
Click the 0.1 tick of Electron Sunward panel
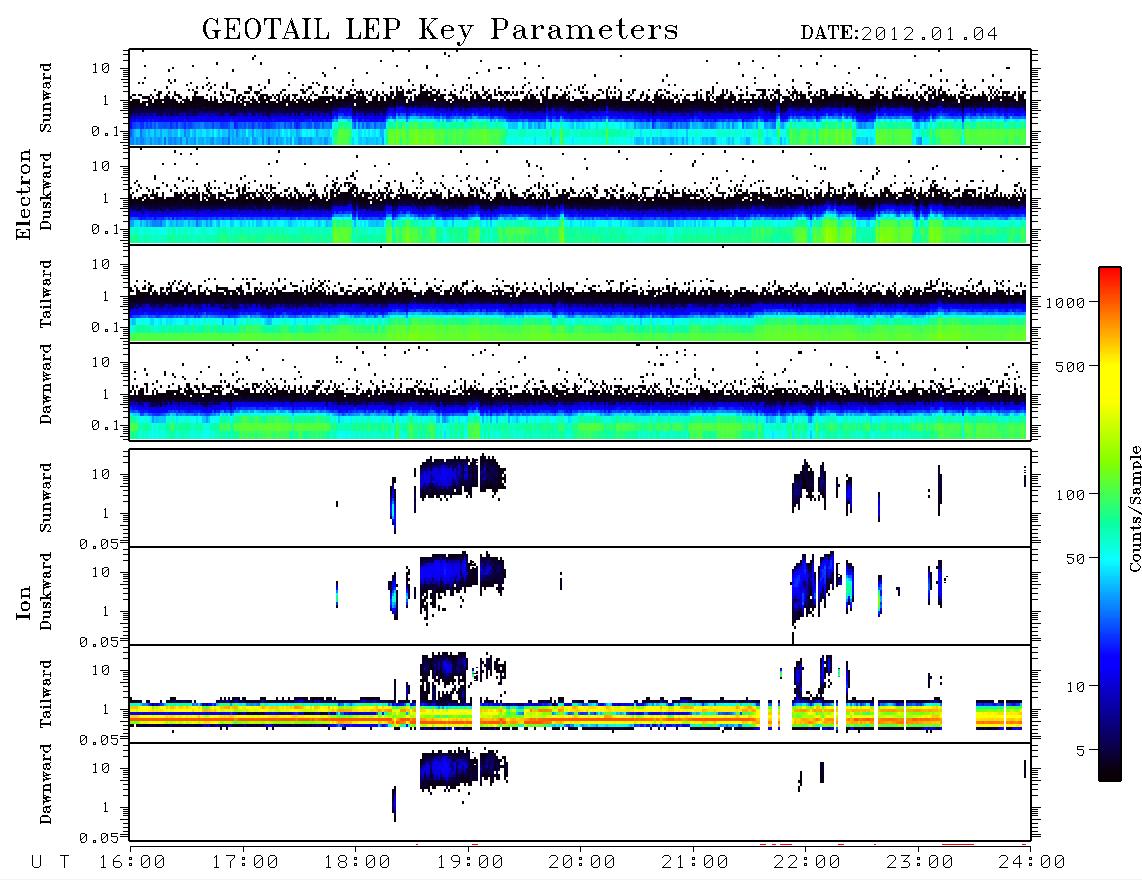[x=106, y=131]
